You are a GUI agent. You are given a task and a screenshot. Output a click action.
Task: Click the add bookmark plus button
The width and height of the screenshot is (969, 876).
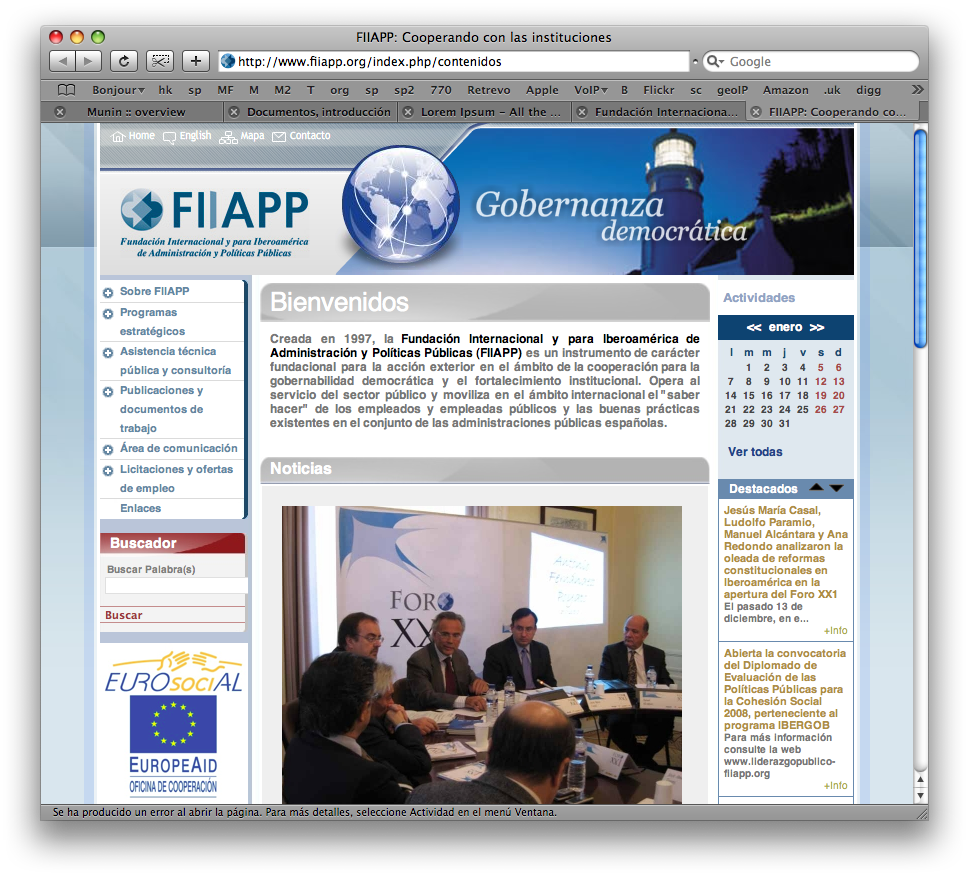[x=195, y=61]
